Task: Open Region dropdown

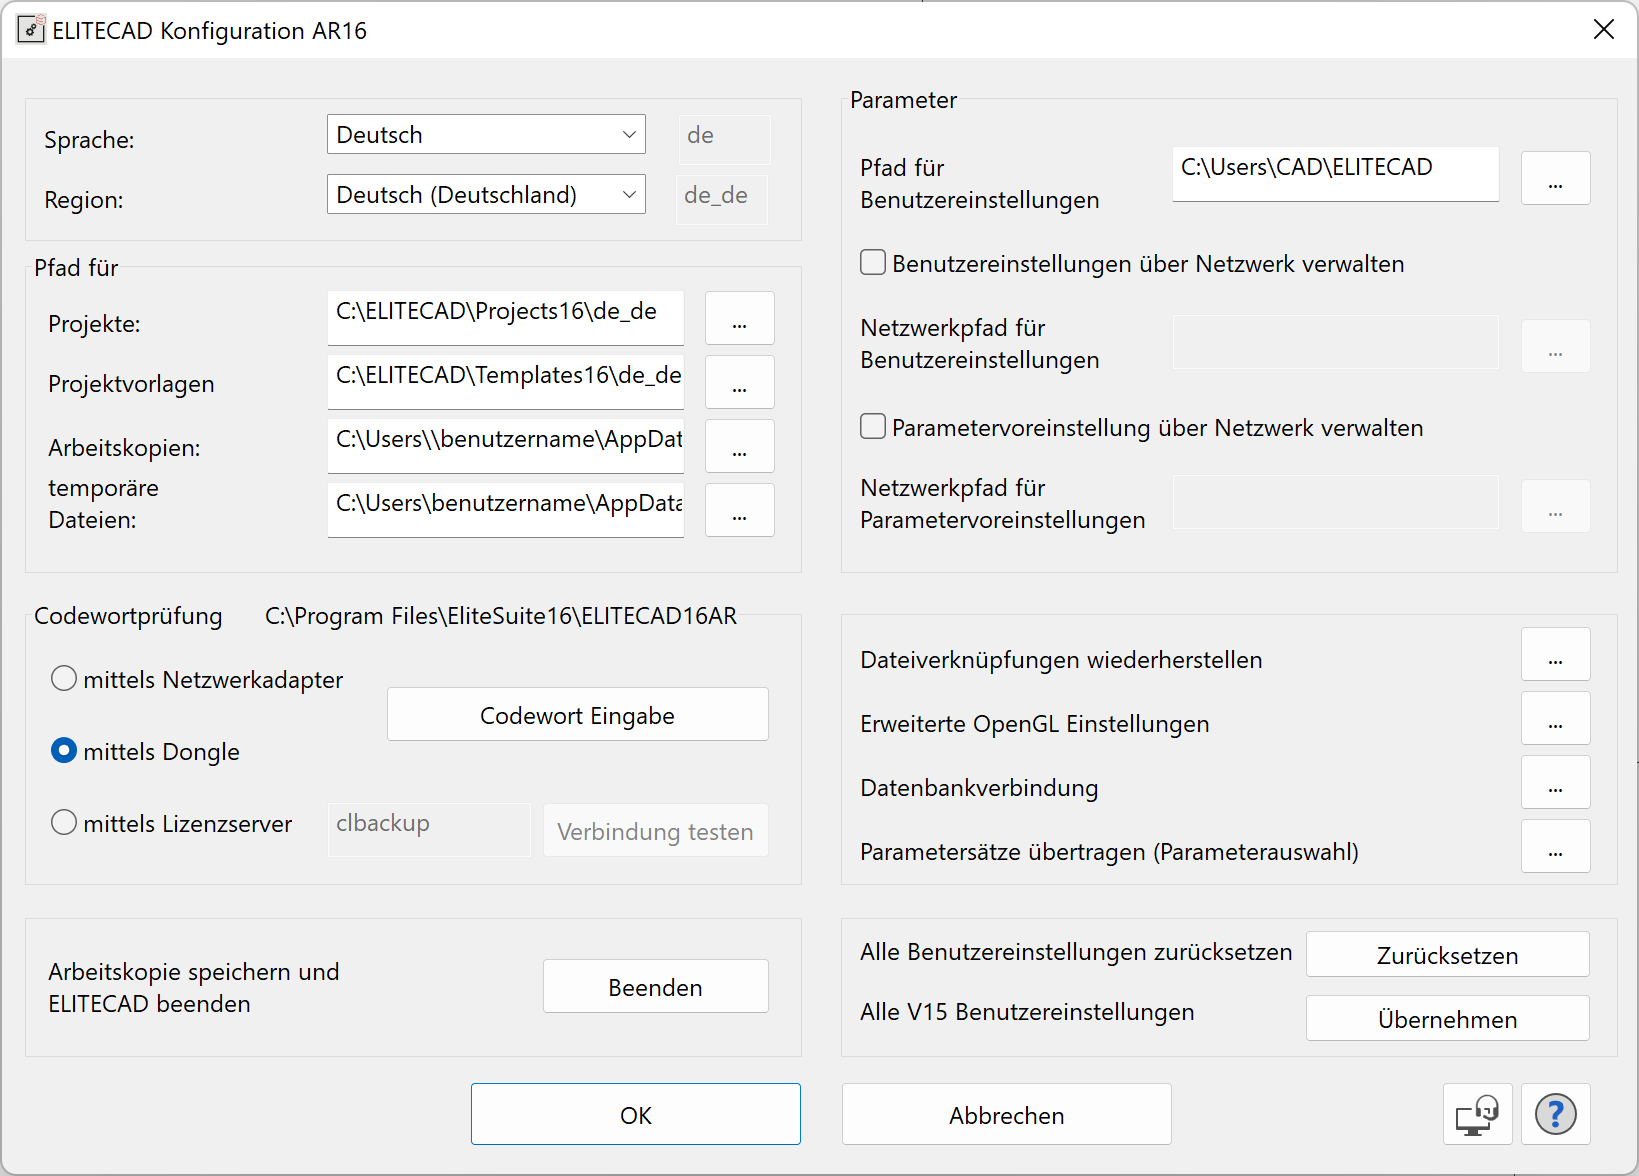Action: (x=486, y=194)
